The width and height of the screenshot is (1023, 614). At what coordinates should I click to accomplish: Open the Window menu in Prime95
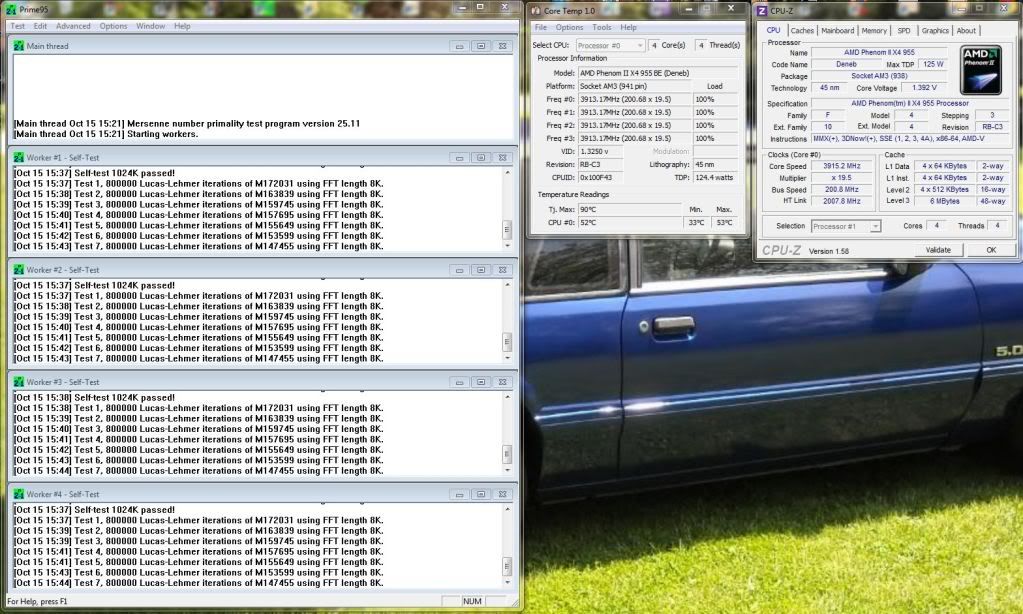click(150, 26)
